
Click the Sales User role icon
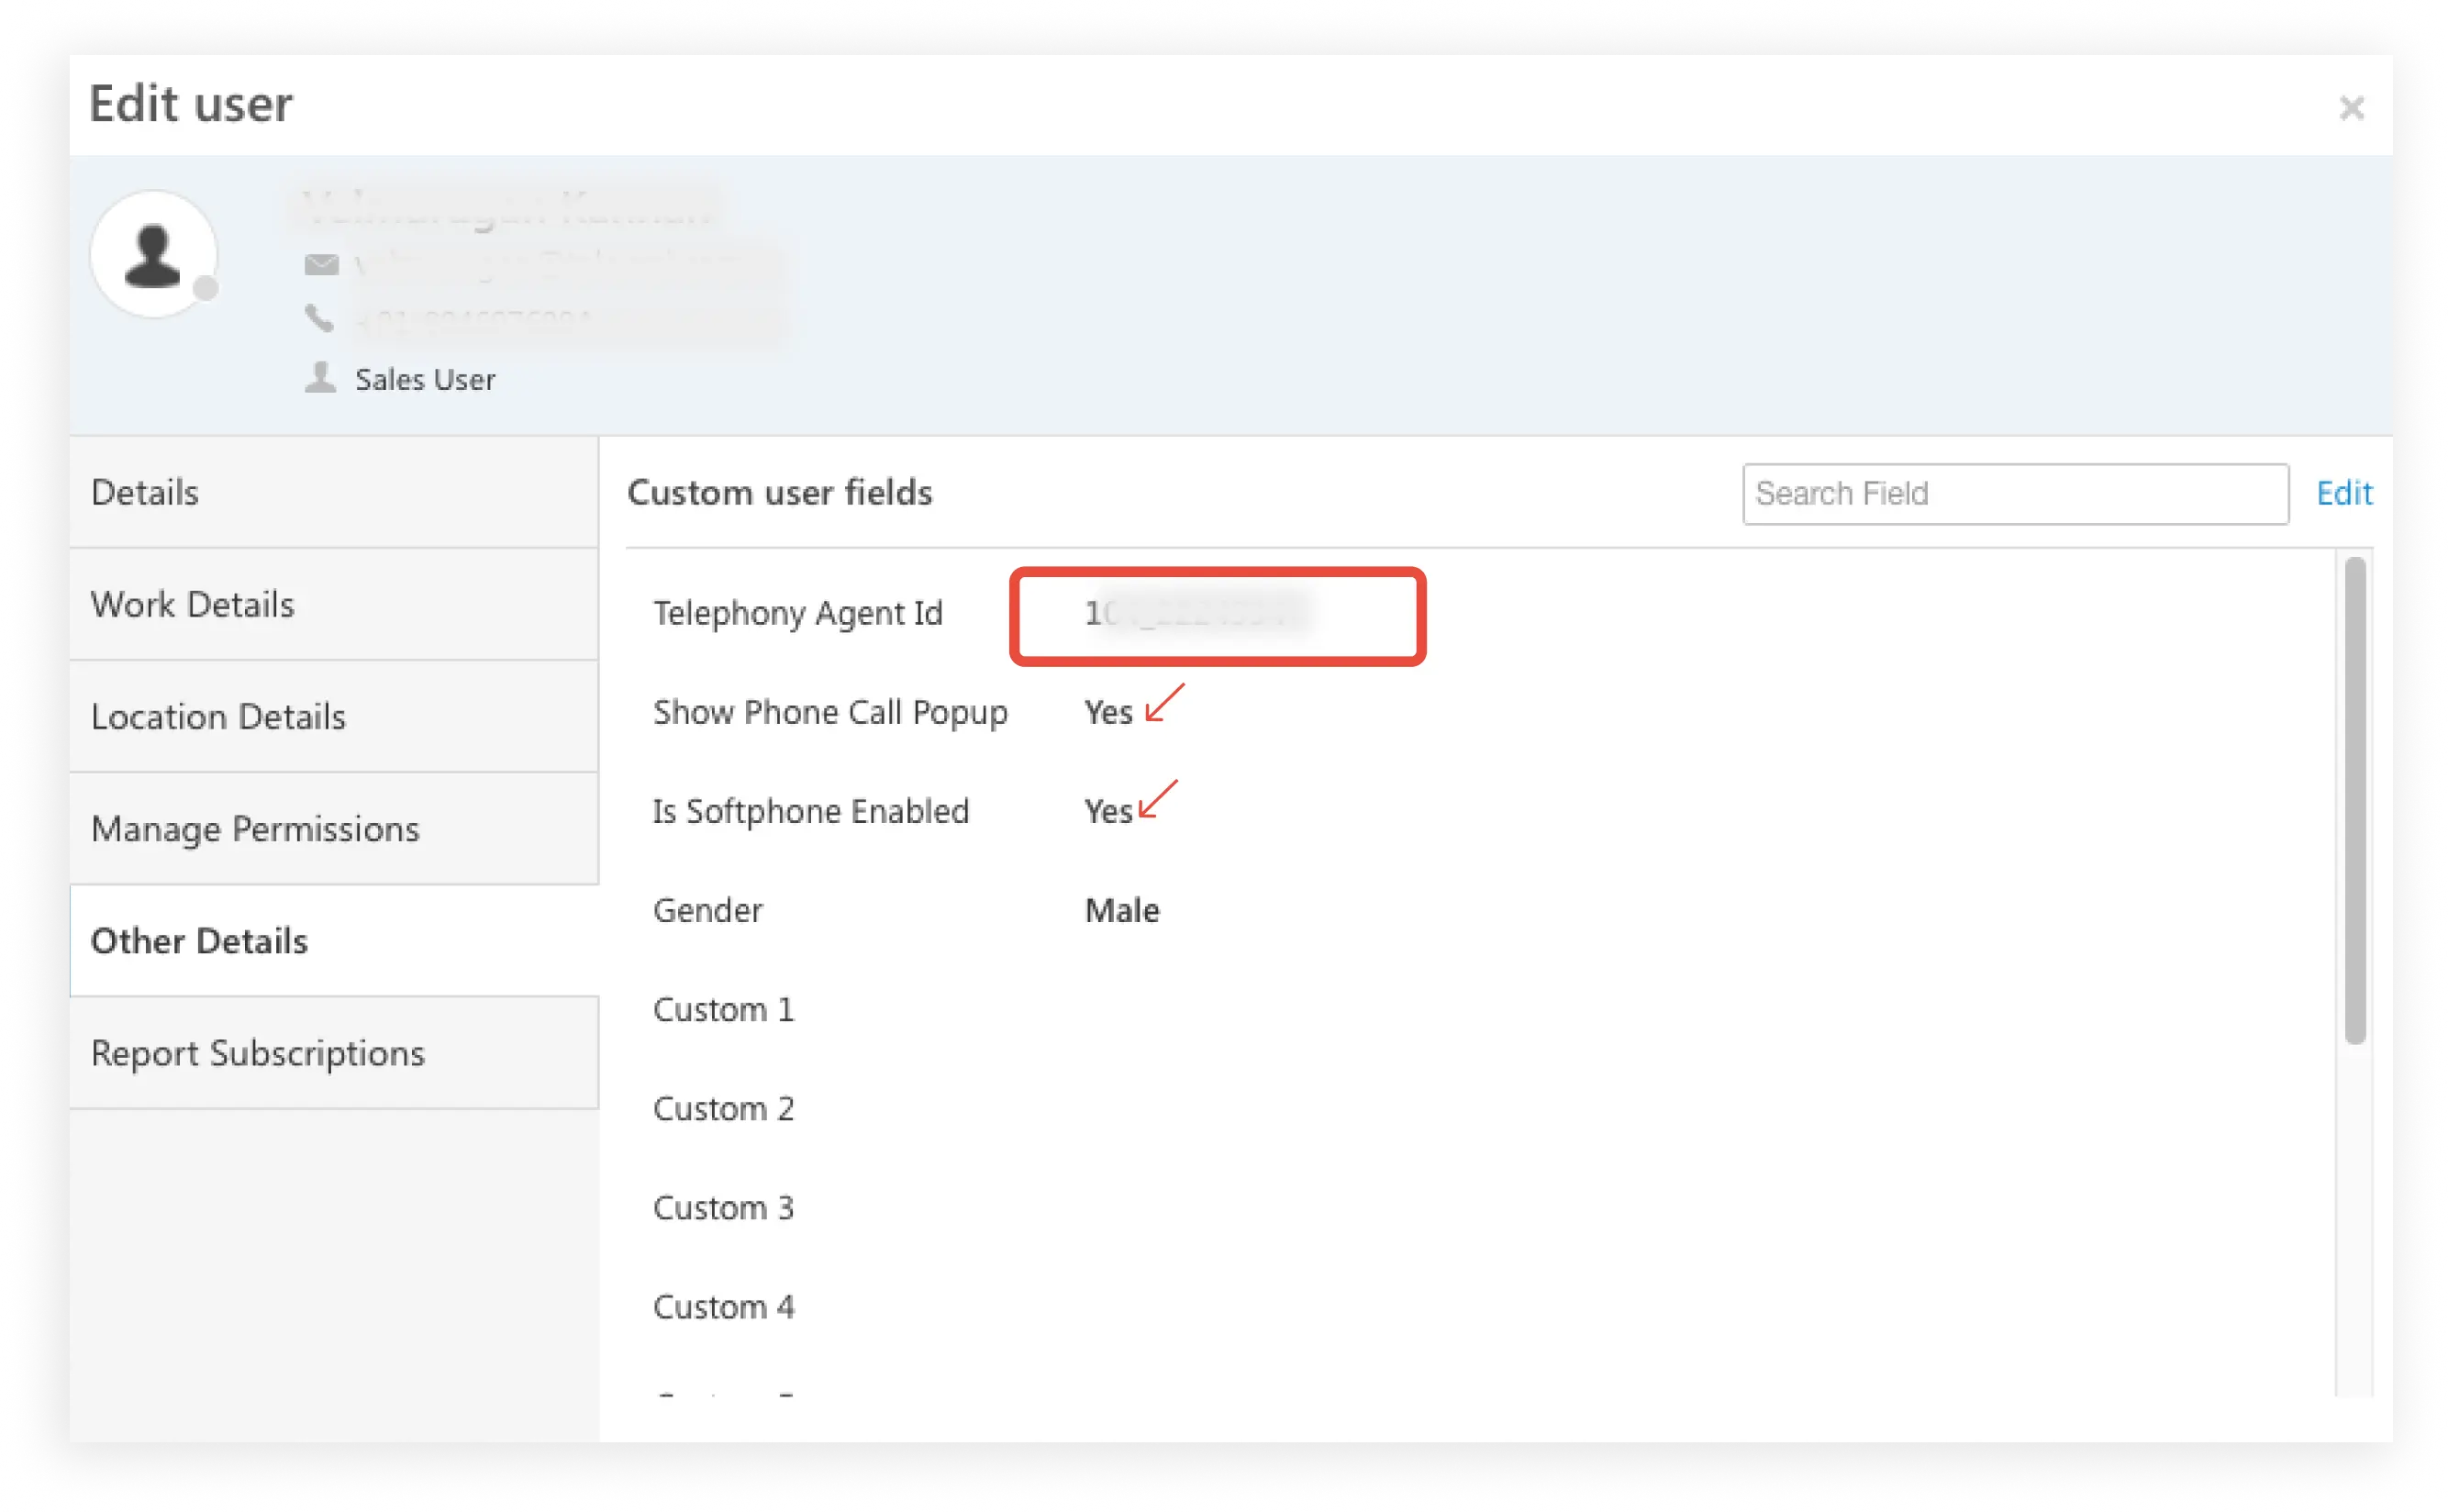[320, 378]
